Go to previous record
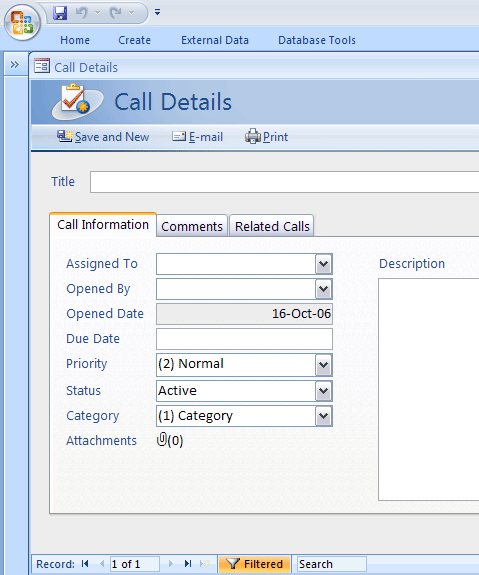Screen dimensions: 479x575 [102, 564]
